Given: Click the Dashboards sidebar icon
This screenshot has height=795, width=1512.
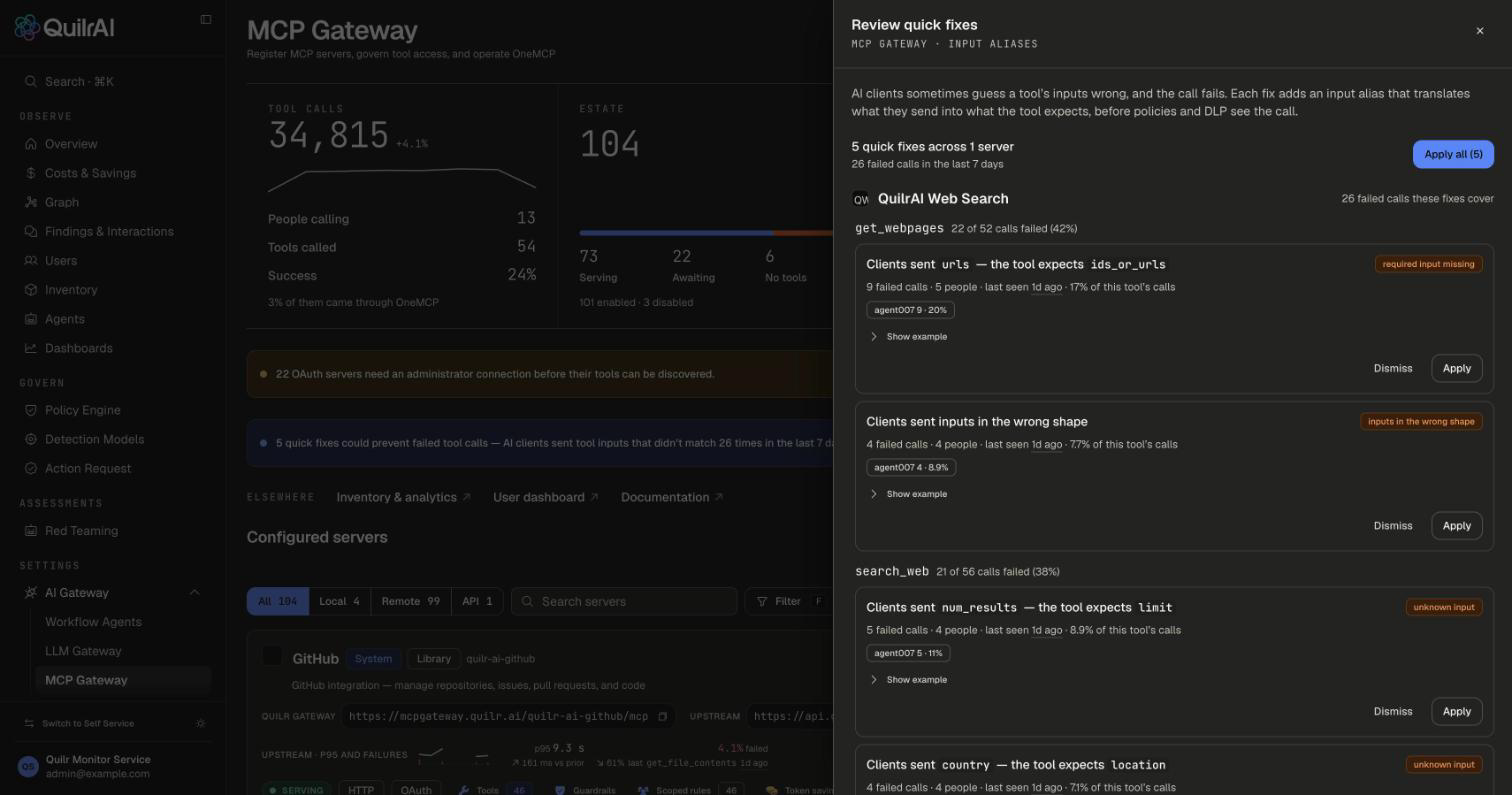Looking at the screenshot, I should (x=31, y=348).
